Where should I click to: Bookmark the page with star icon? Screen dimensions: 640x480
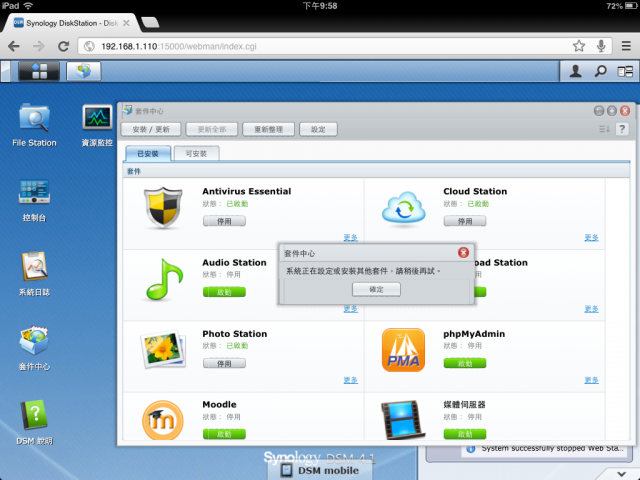tap(579, 46)
